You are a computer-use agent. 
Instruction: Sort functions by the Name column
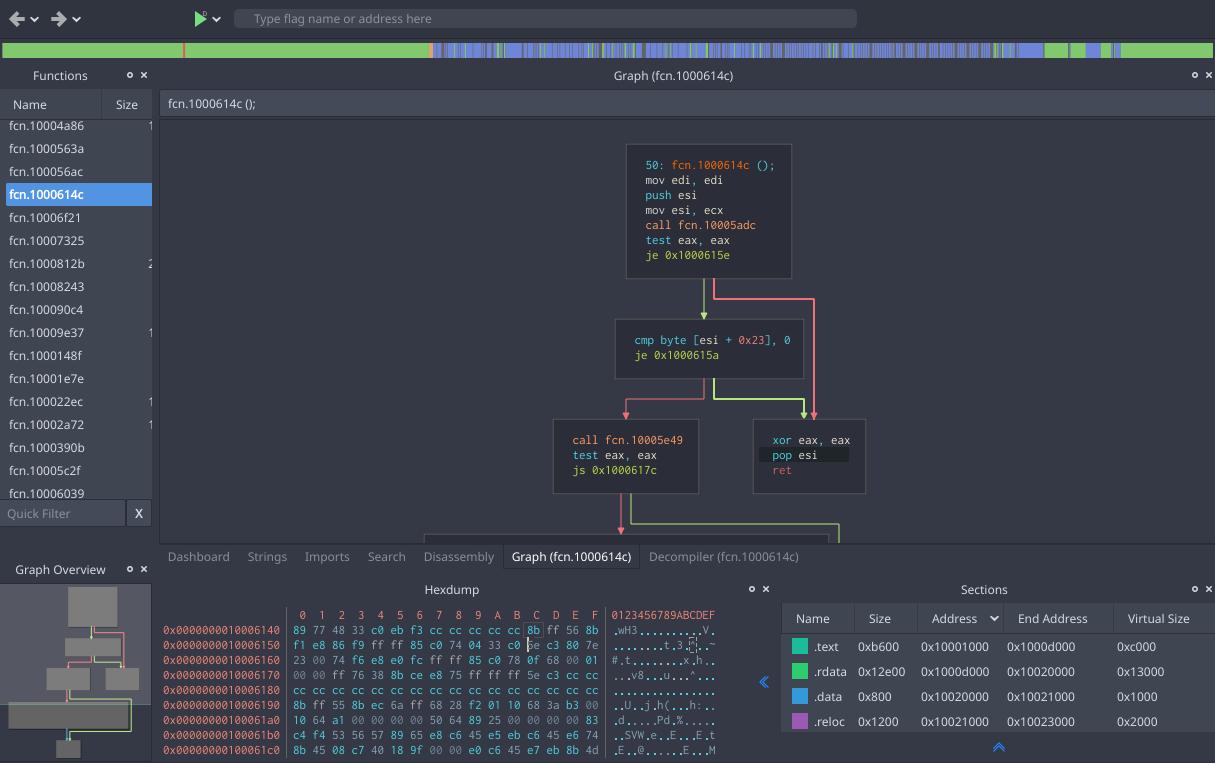coord(51,104)
